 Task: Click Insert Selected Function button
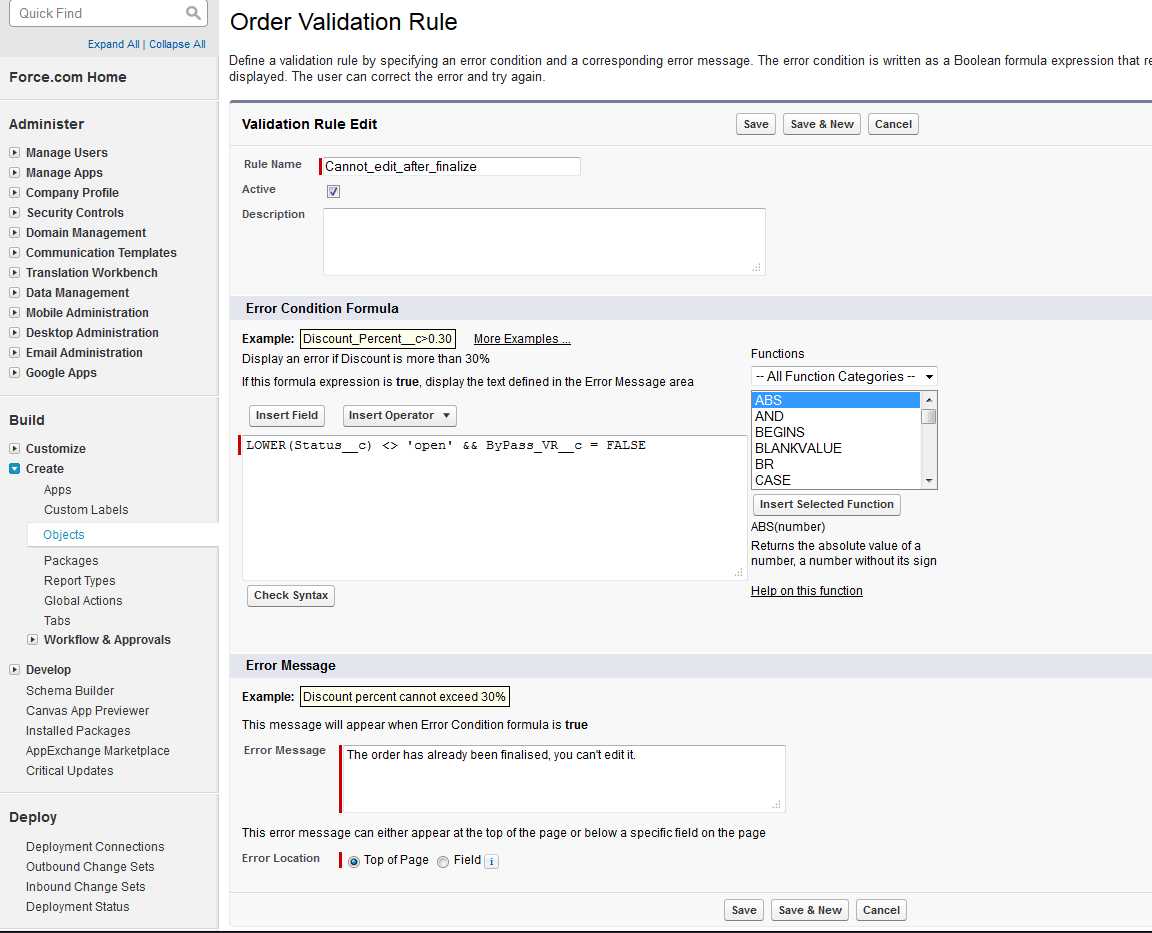click(x=827, y=504)
